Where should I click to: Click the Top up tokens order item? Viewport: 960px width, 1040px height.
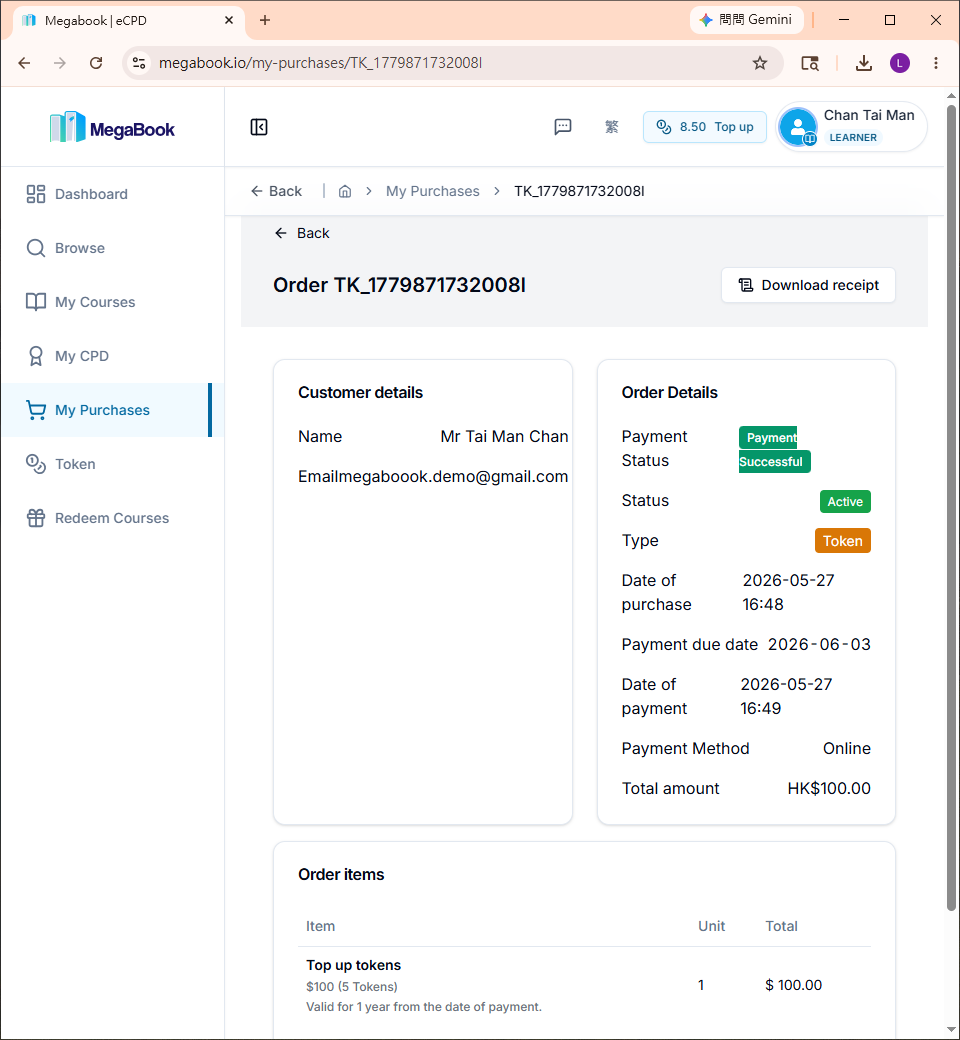click(354, 965)
